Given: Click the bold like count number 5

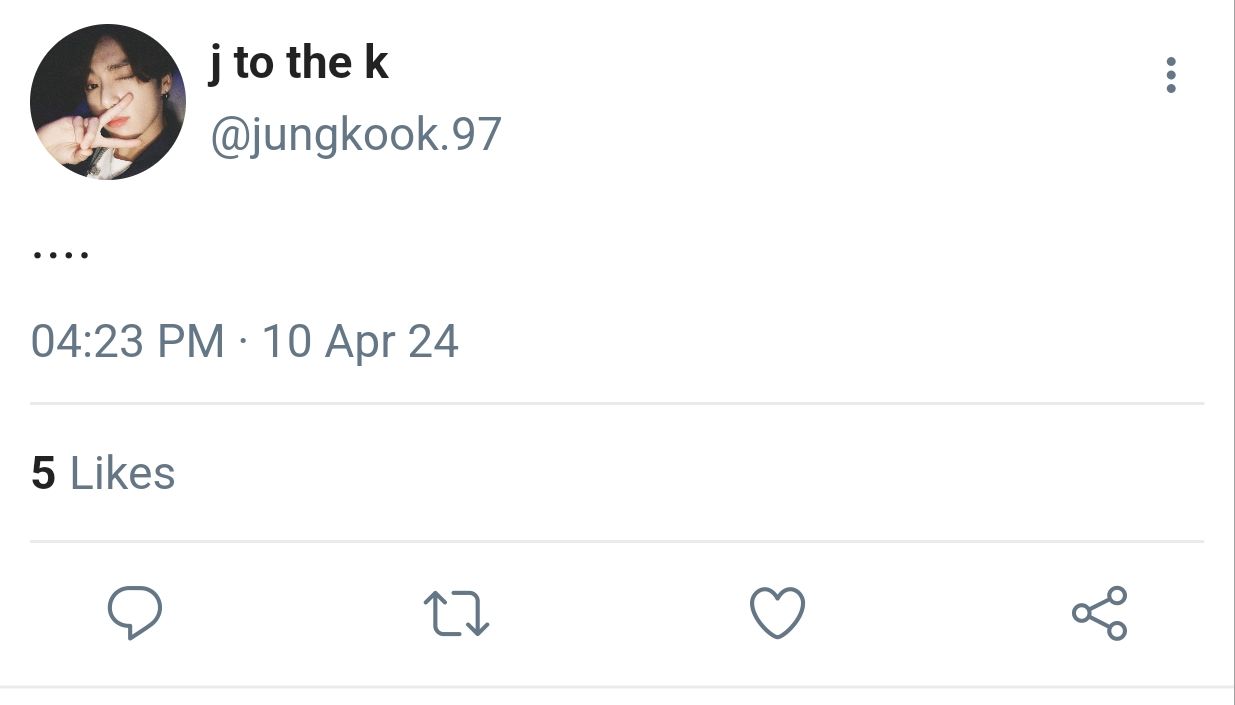Looking at the screenshot, I should coord(43,474).
